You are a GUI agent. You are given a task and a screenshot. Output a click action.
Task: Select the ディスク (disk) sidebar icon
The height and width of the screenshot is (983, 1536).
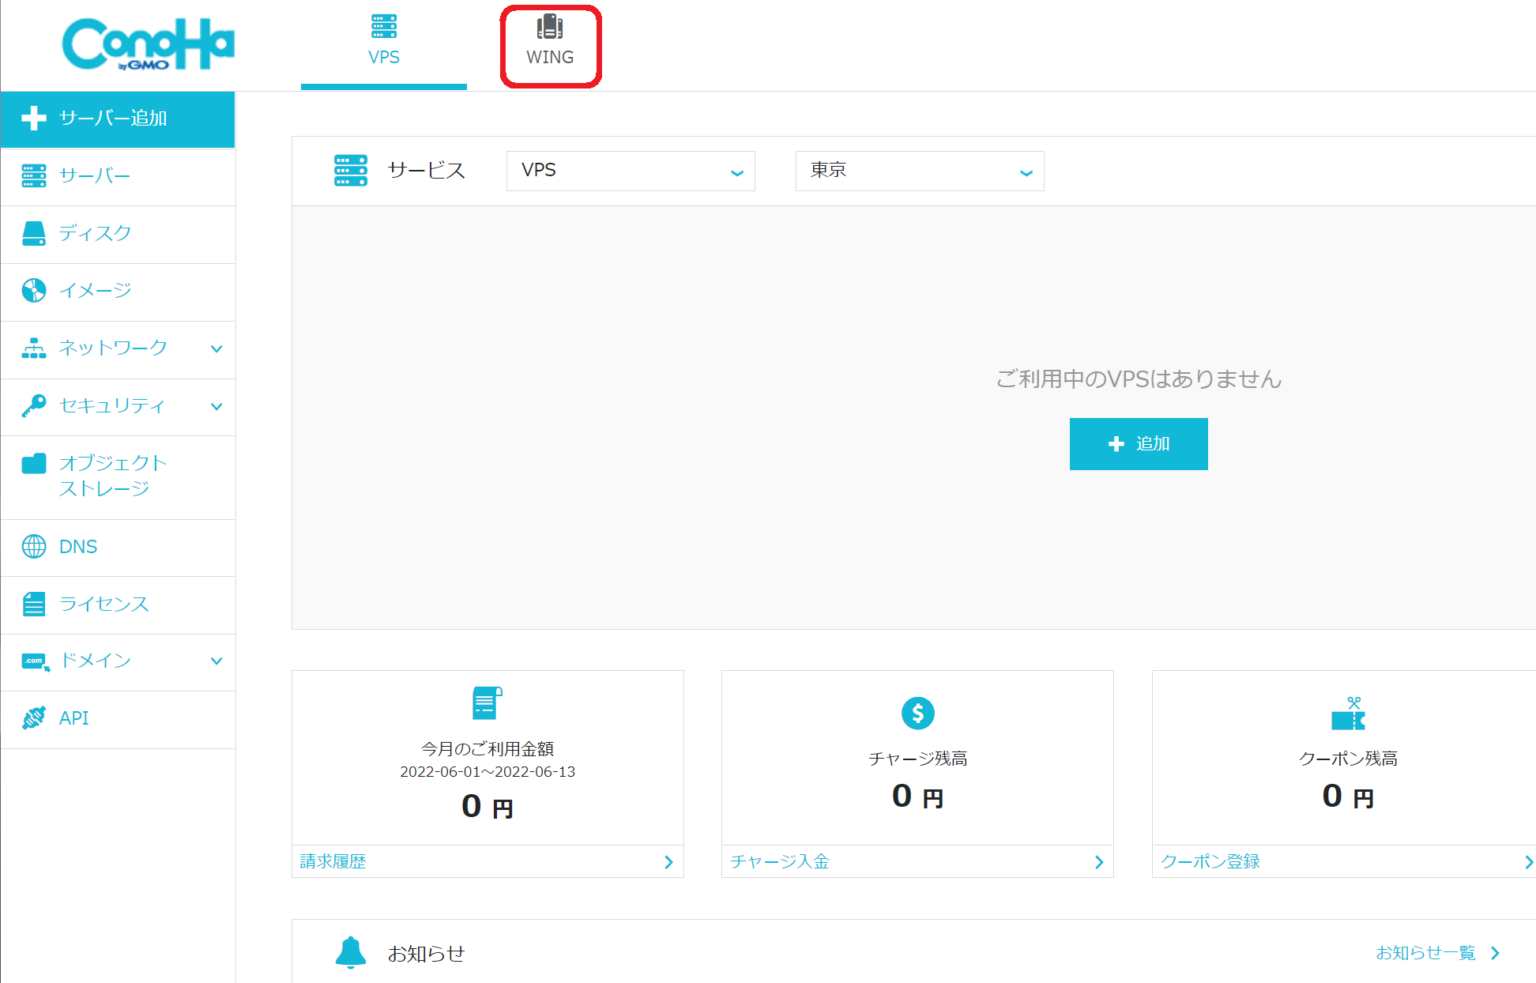[34, 232]
